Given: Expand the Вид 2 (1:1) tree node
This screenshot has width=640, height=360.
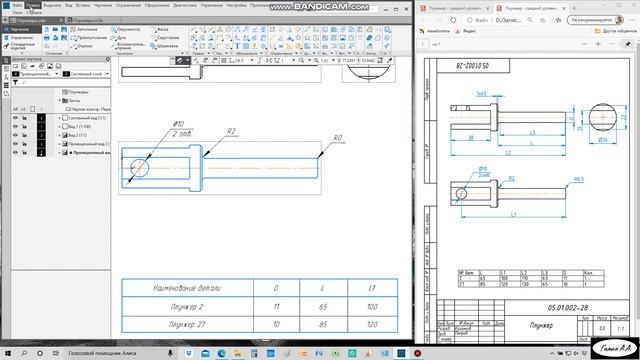Looking at the screenshot, I should (x=60, y=135).
